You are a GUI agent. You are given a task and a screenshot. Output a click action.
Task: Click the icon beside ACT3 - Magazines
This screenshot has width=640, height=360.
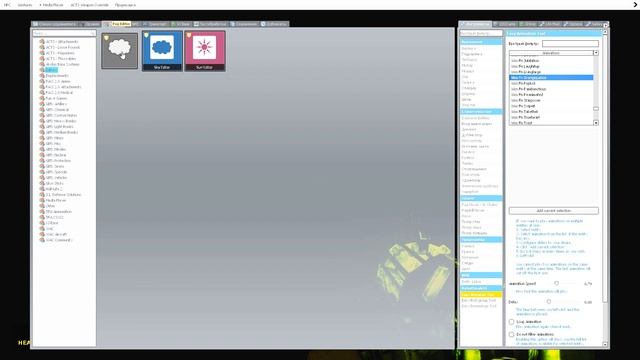[x=42, y=53]
